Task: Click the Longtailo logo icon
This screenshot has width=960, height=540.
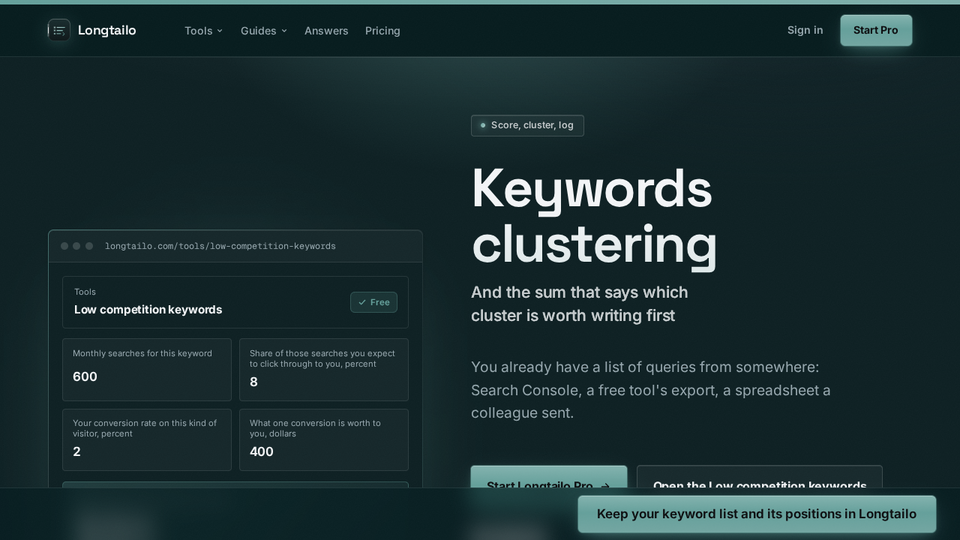Action: (x=59, y=30)
